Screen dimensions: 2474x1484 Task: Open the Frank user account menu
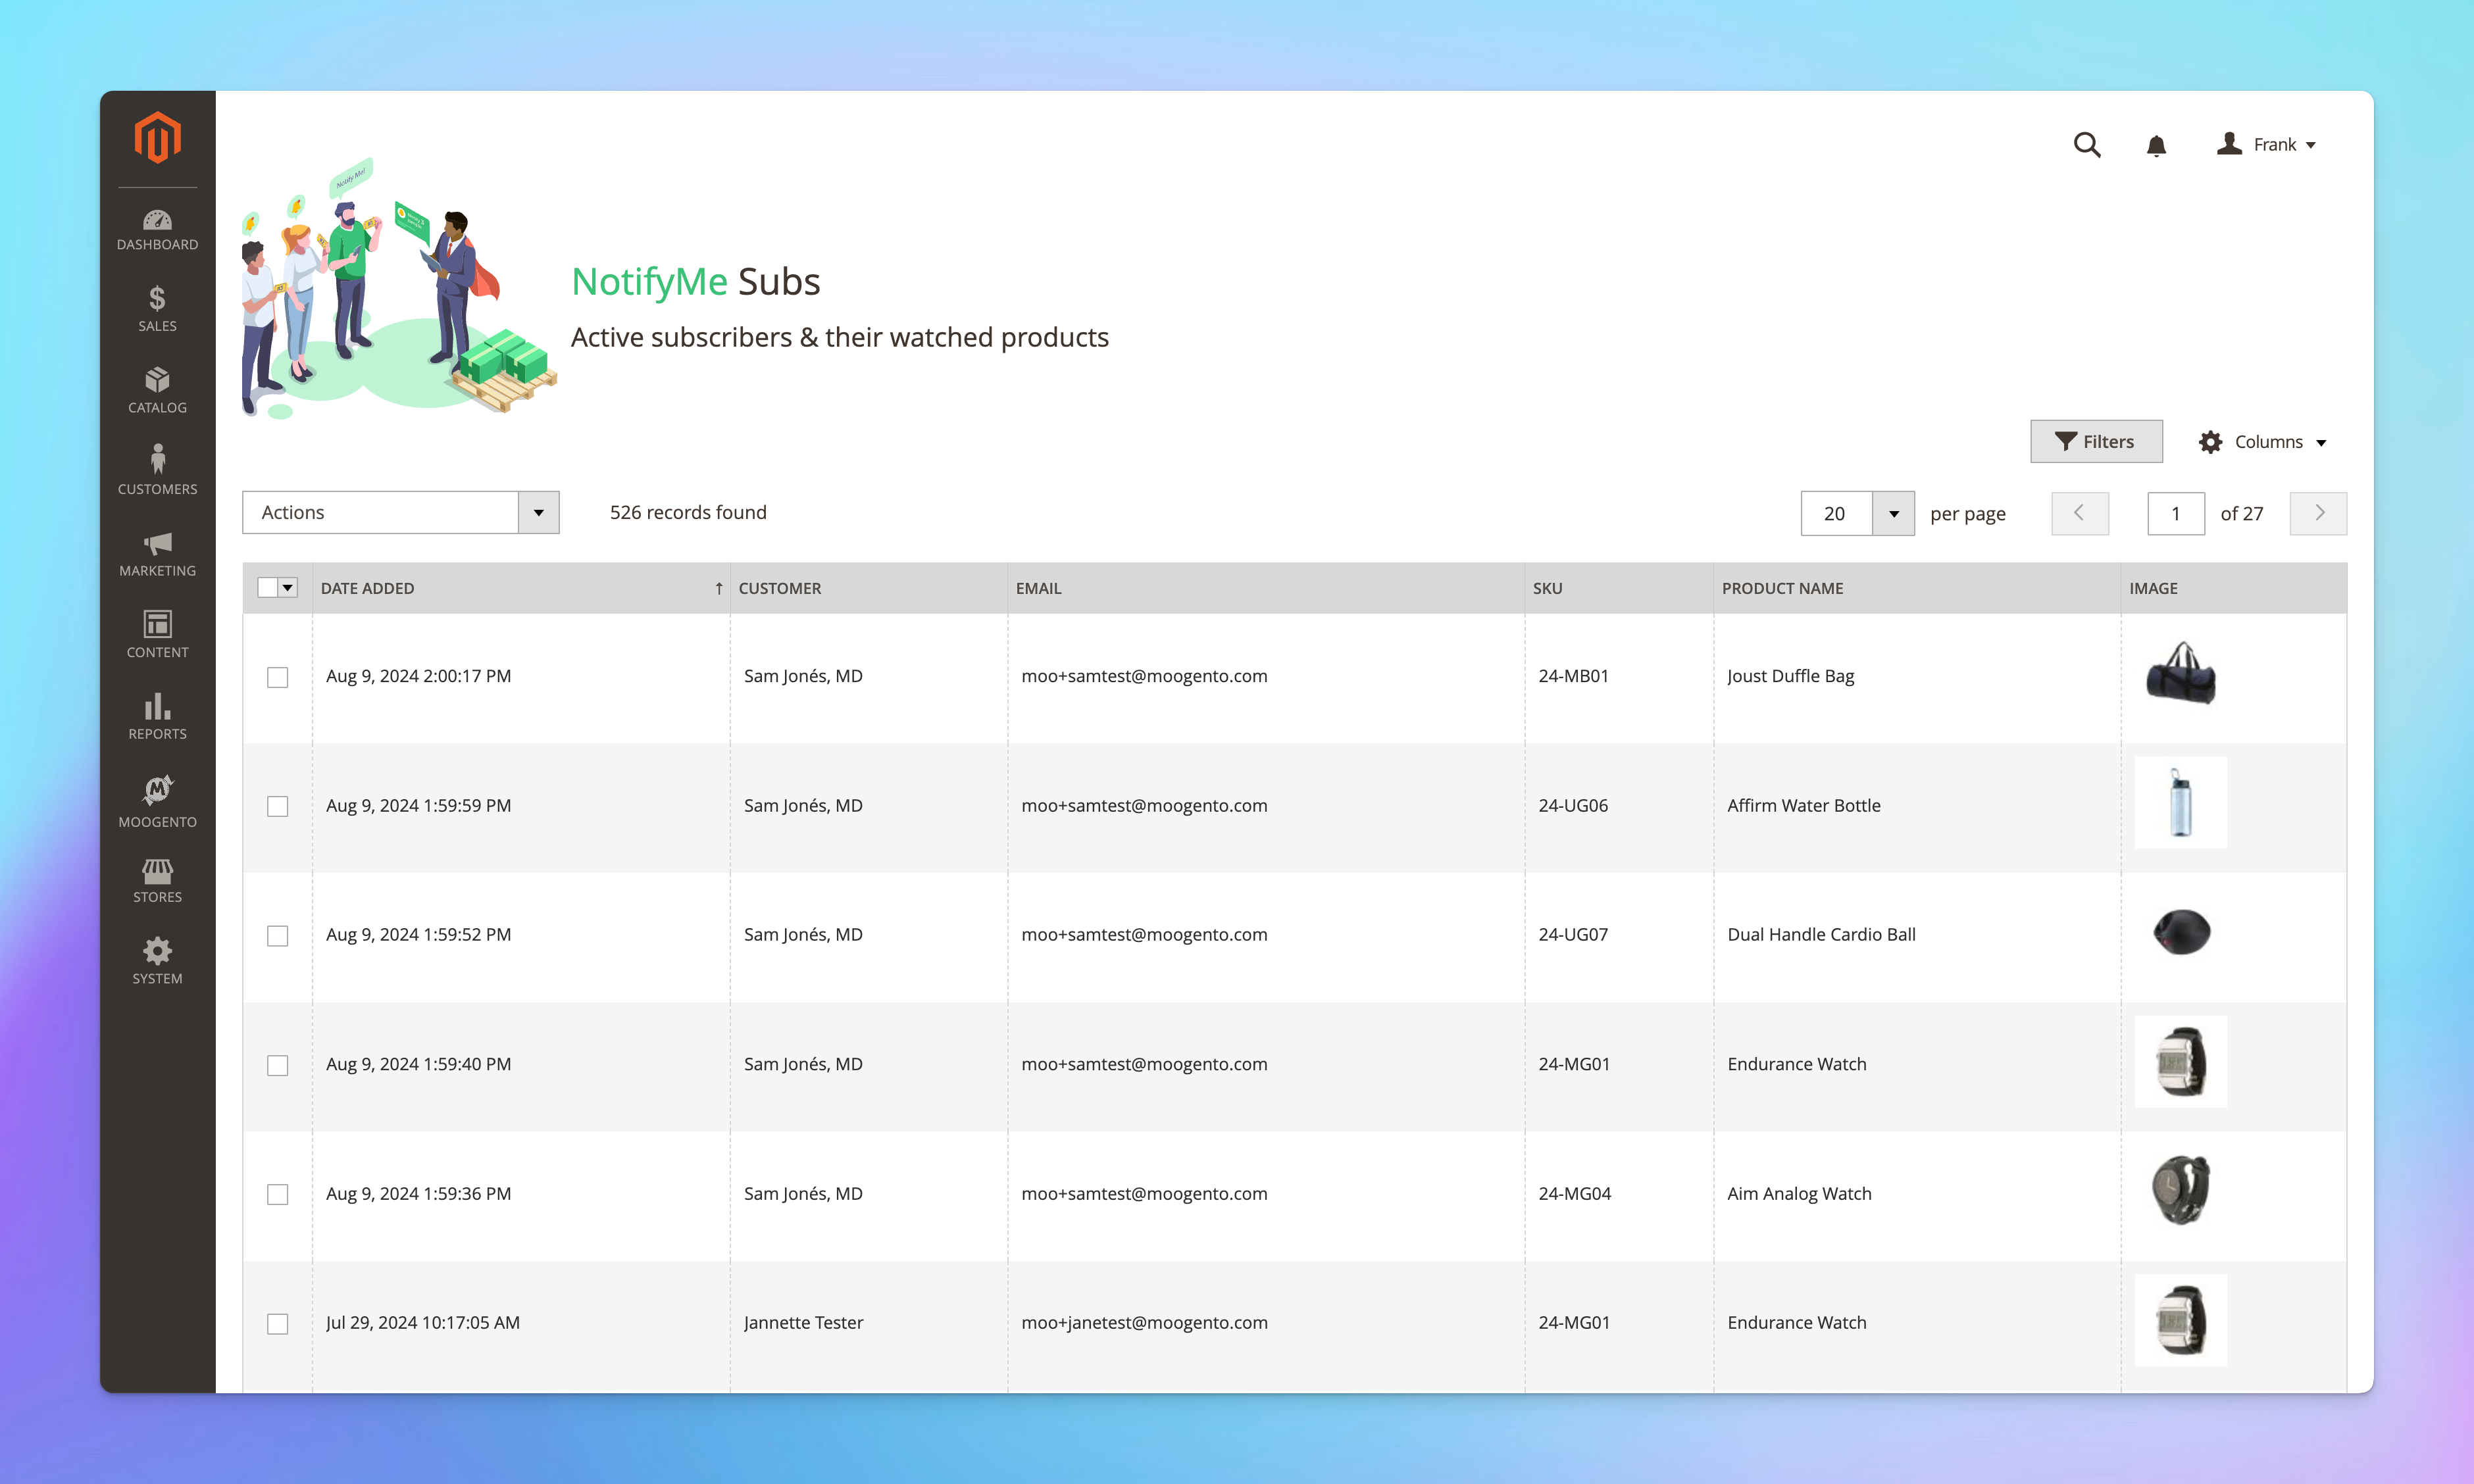2266,145
